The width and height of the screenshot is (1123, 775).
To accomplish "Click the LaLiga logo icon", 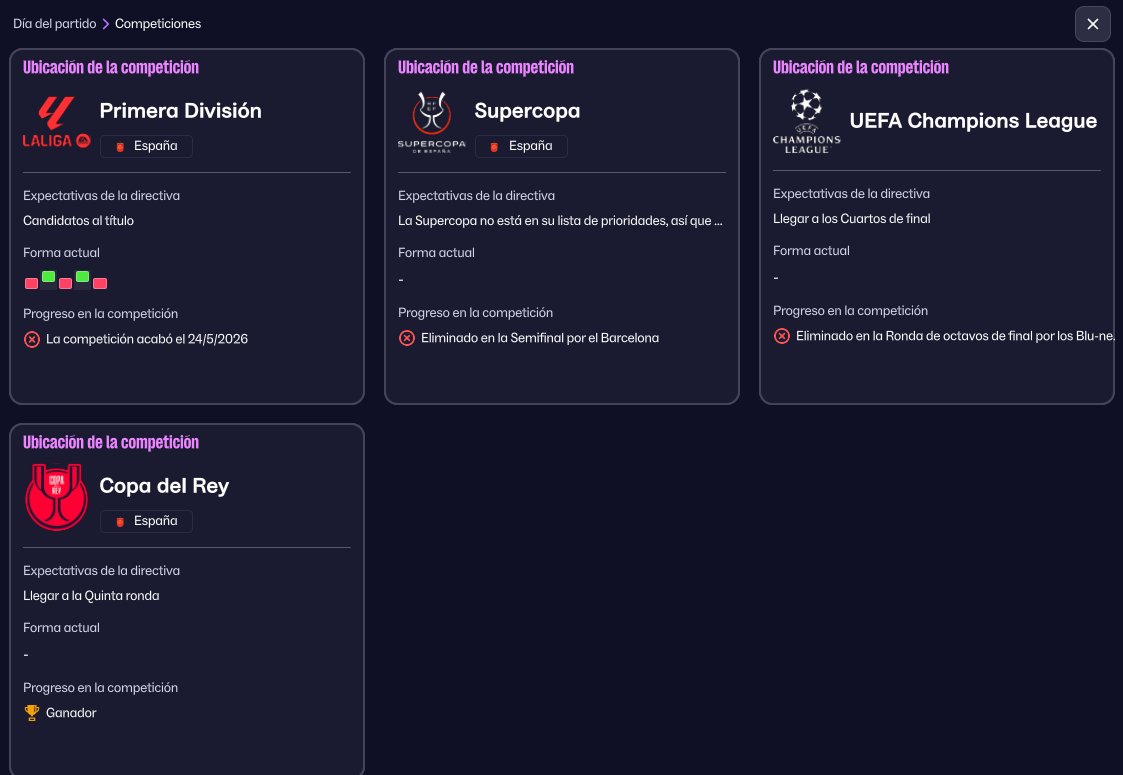I will point(57,122).
